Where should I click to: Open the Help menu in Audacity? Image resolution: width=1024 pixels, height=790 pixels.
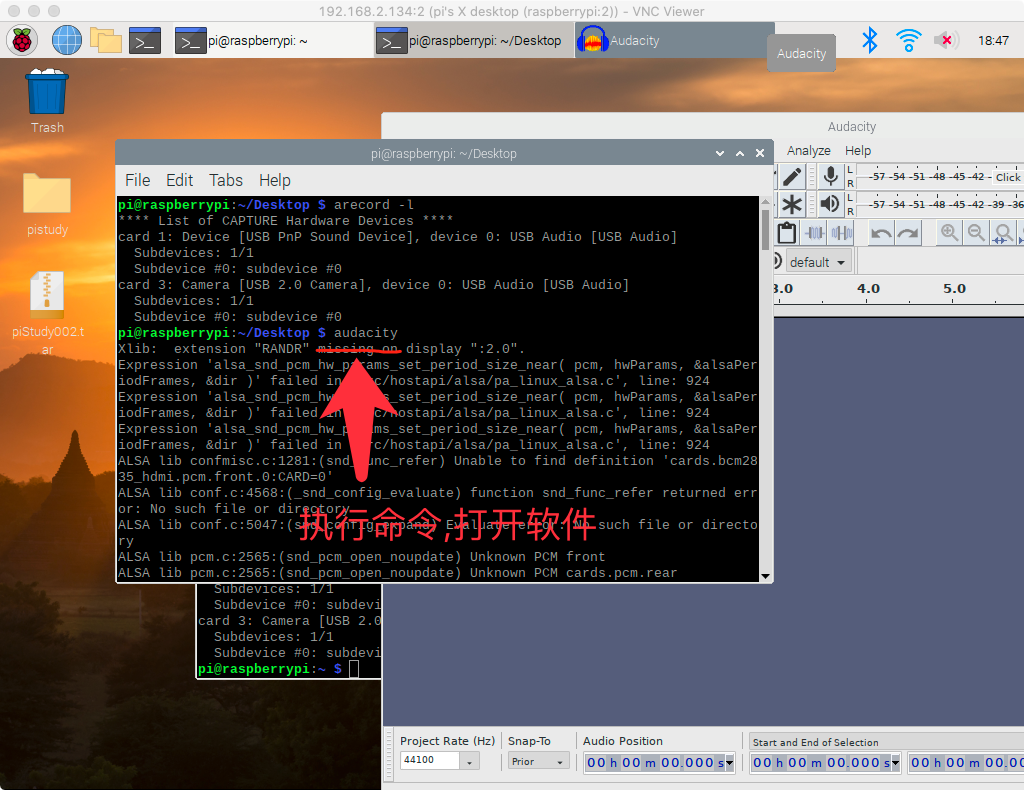(857, 151)
